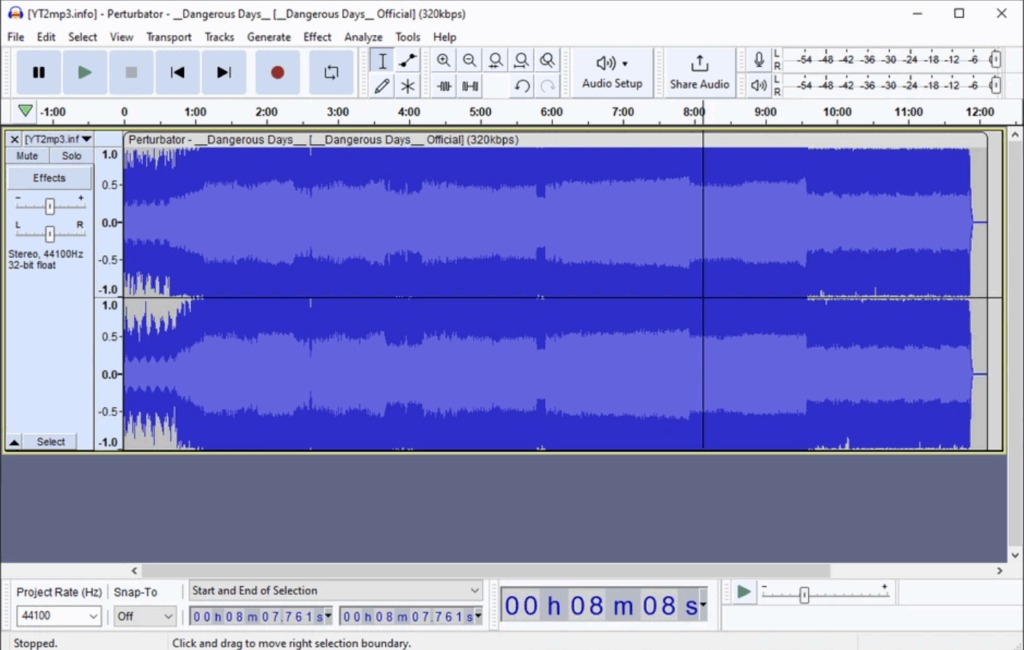Trim audio outside the selection

point(444,86)
